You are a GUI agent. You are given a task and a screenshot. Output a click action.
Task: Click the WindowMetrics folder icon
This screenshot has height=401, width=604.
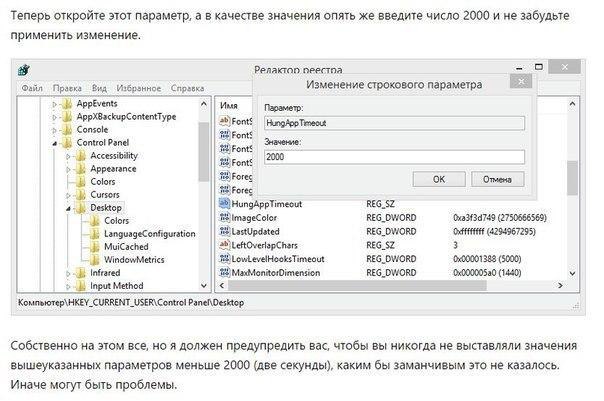[95, 259]
